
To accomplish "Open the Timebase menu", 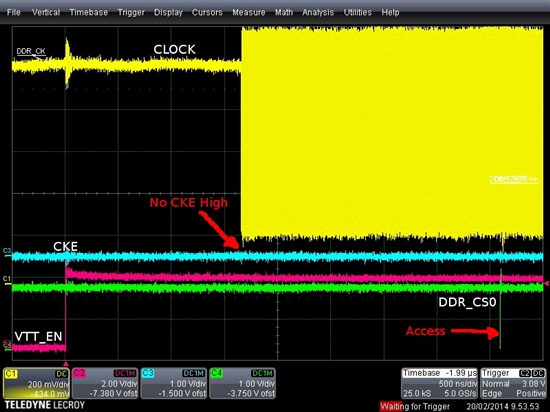I will [89, 12].
